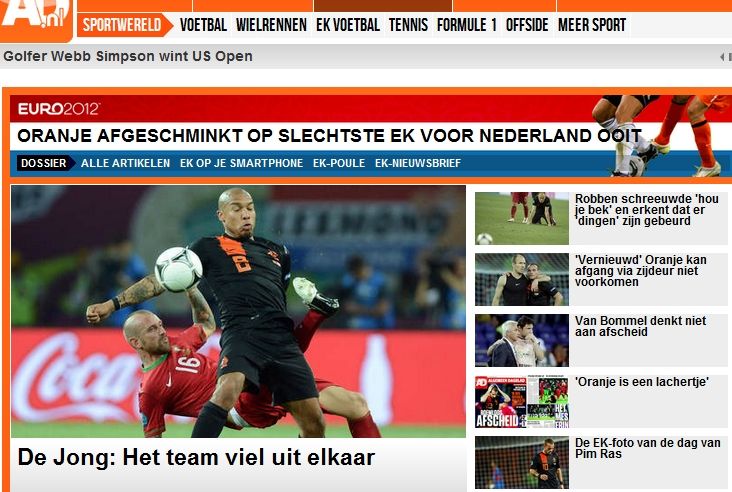Image resolution: width=732 pixels, height=492 pixels.
Task: Open Golfer Webb Simpson ticker headline
Action: [128, 56]
